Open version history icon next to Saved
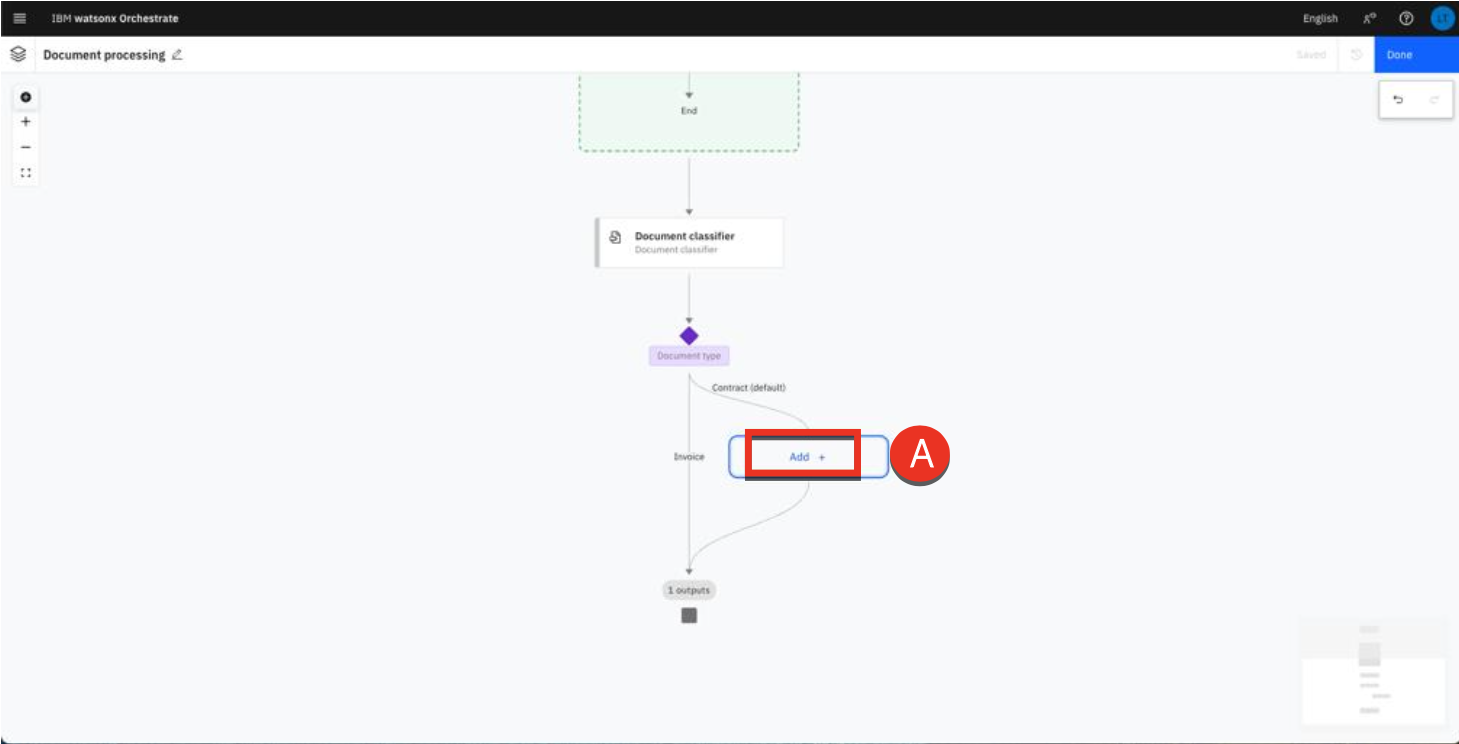The width and height of the screenshot is (1459, 744). (1356, 55)
